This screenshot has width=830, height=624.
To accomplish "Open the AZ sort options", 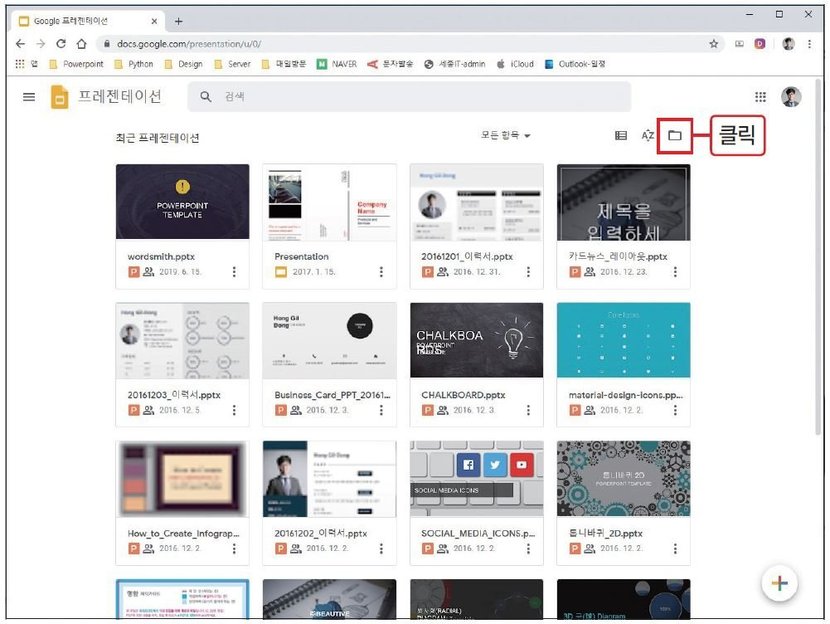I will point(648,135).
